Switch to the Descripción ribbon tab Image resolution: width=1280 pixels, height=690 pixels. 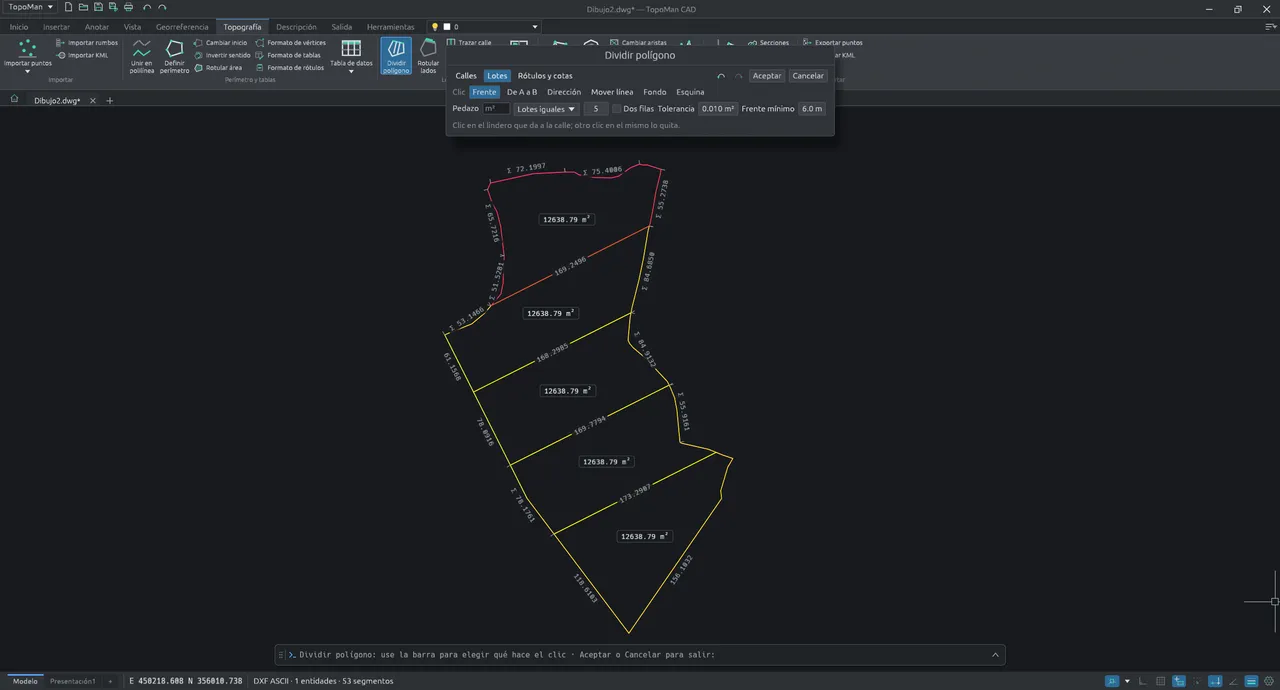pos(296,27)
